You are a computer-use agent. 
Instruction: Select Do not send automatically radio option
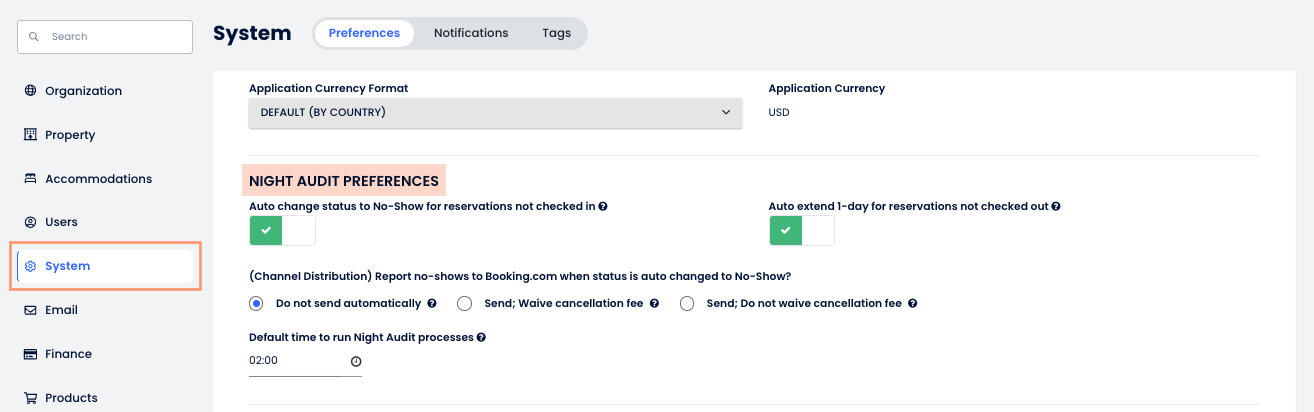pos(256,303)
